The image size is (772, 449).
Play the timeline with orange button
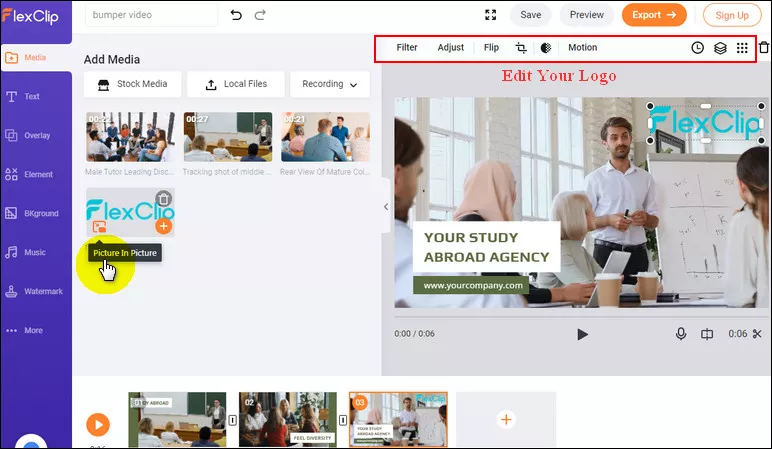[x=98, y=424]
